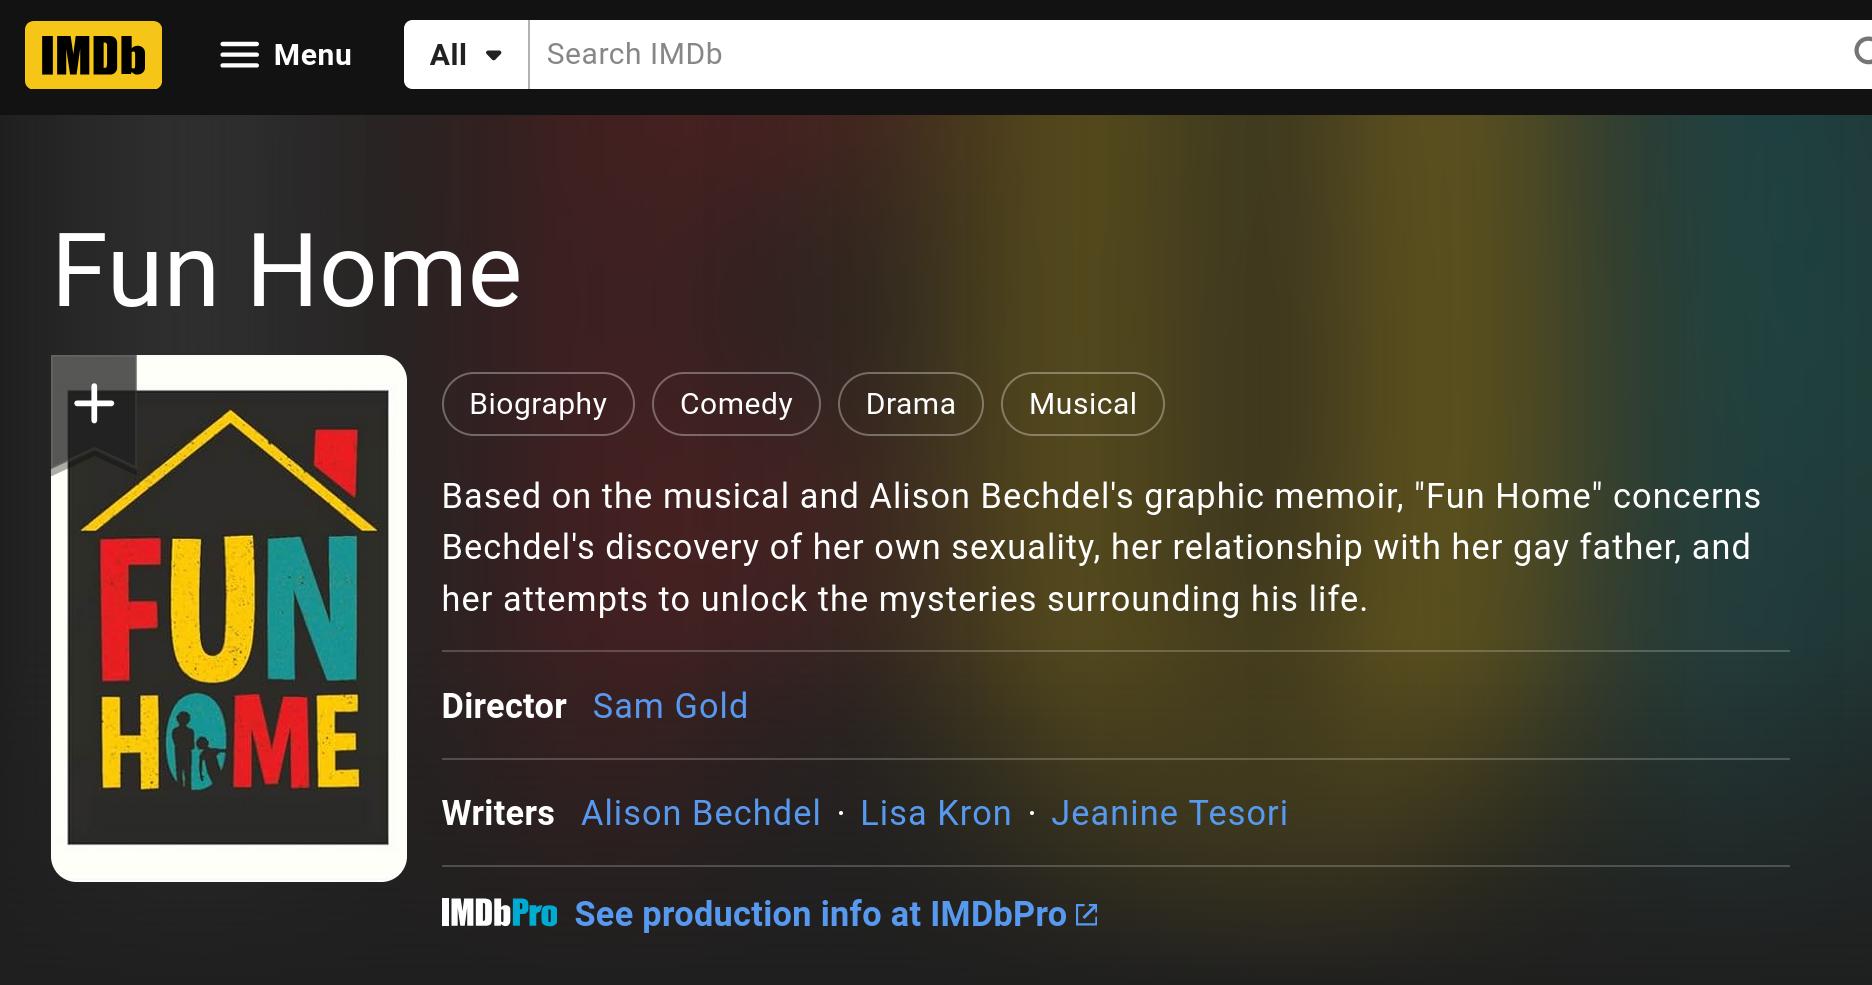Image resolution: width=1872 pixels, height=985 pixels.
Task: Open writer Alison Bechdel's page
Action: click(701, 813)
